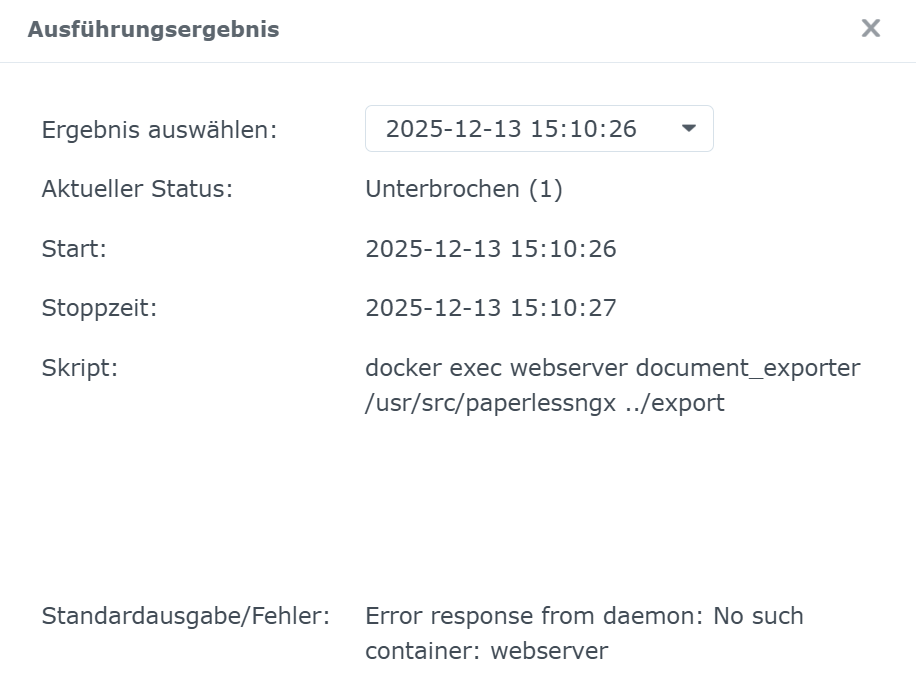The height and width of the screenshot is (700, 916).
Task: Click the Standardausgabe/Fehler label
Action: coord(186,616)
